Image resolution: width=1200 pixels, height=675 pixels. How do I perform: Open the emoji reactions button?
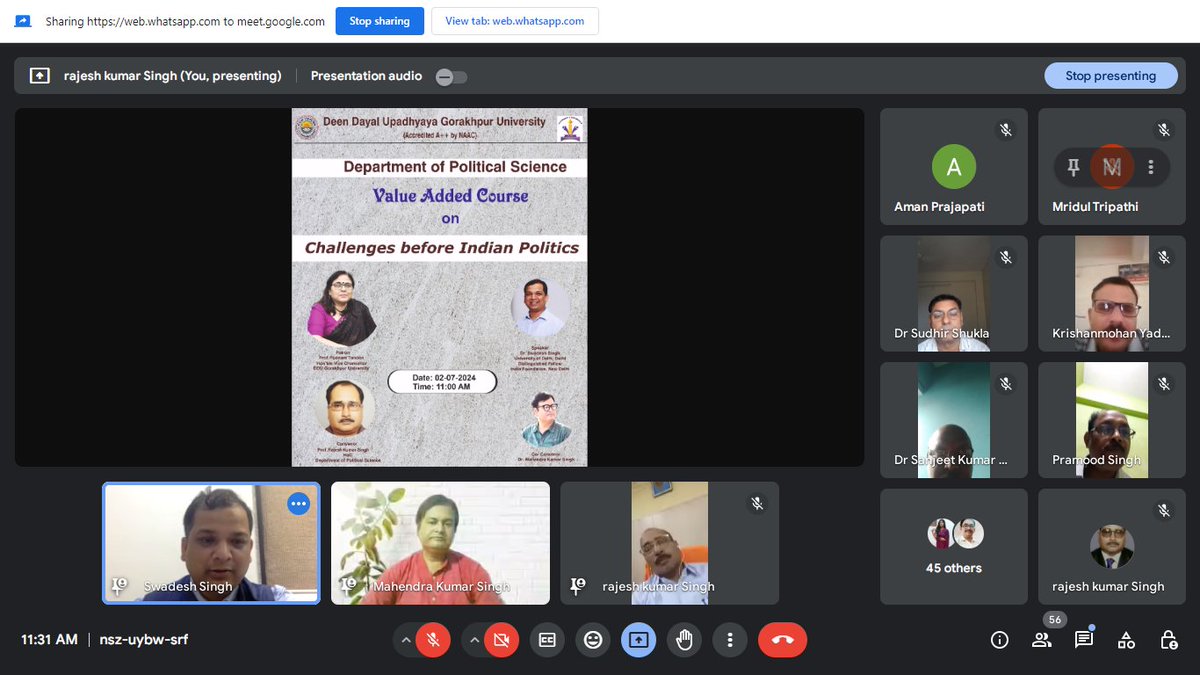click(x=593, y=640)
